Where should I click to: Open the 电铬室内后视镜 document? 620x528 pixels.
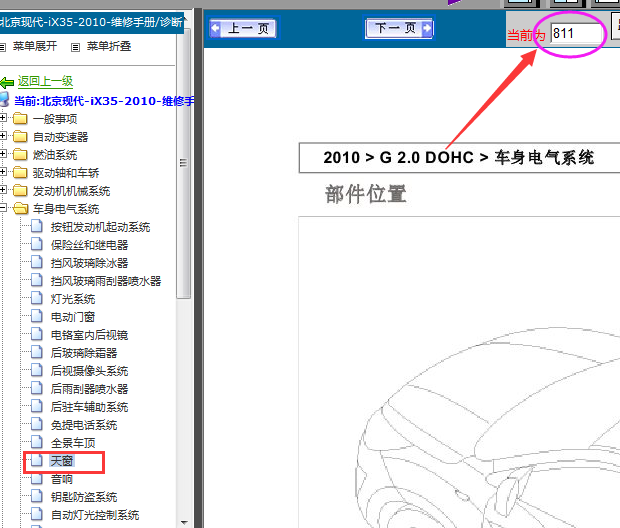[89, 335]
